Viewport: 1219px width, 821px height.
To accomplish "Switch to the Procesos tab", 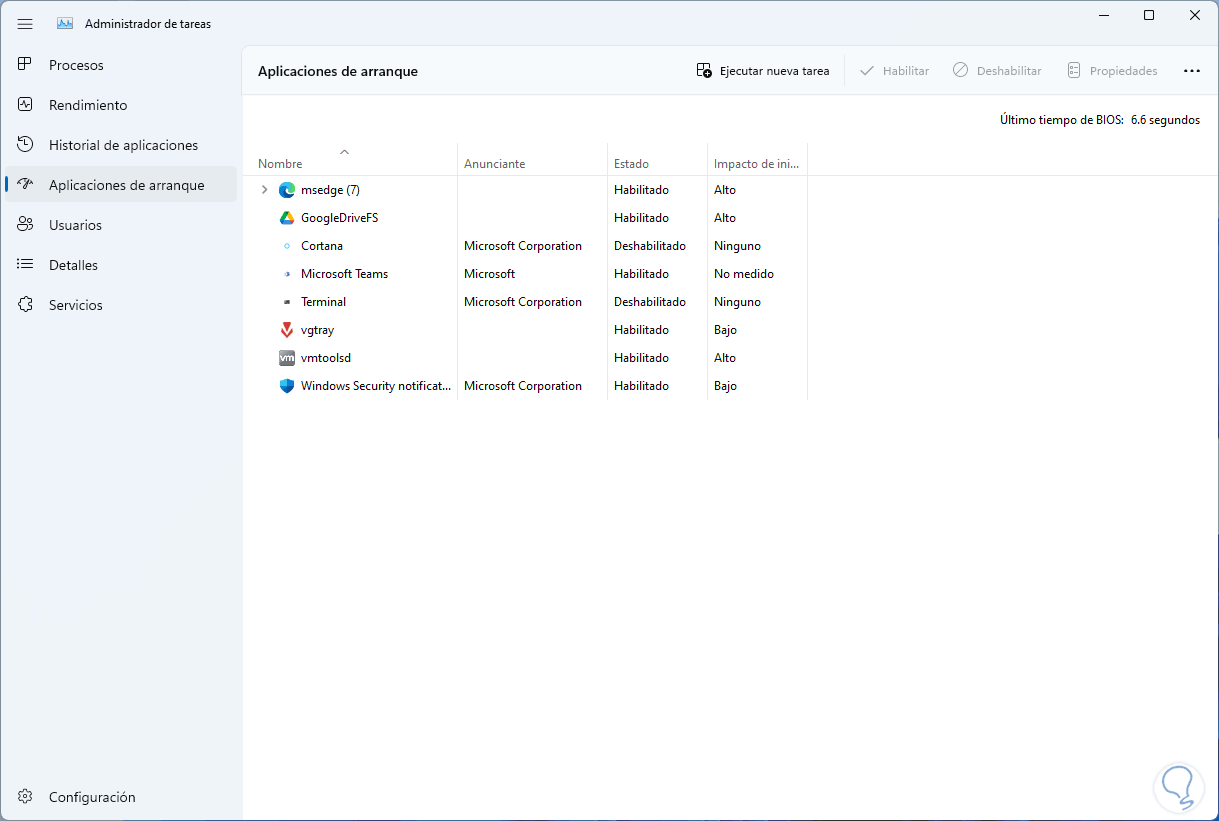I will point(76,65).
